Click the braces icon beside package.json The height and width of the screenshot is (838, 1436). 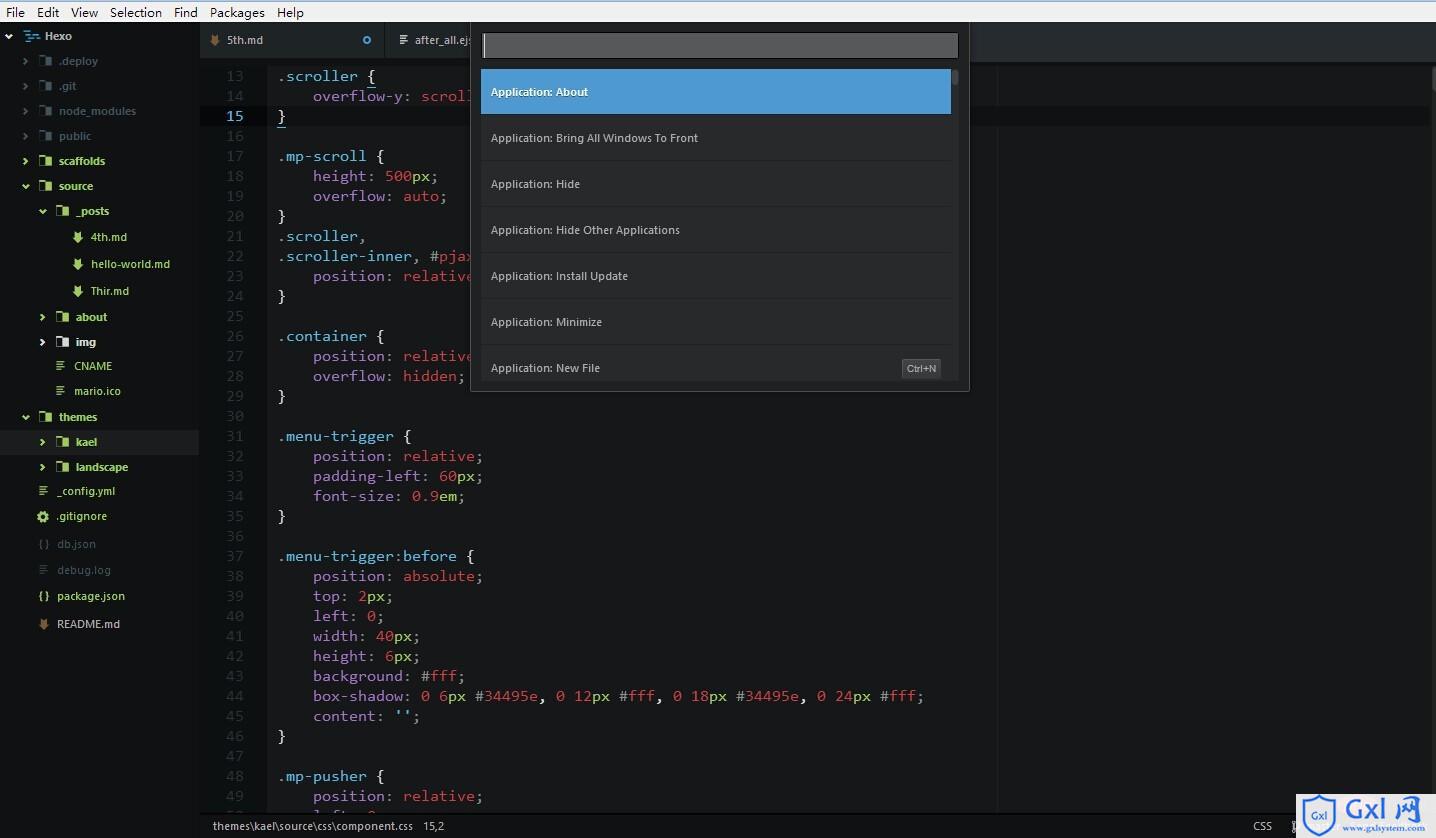[43, 596]
